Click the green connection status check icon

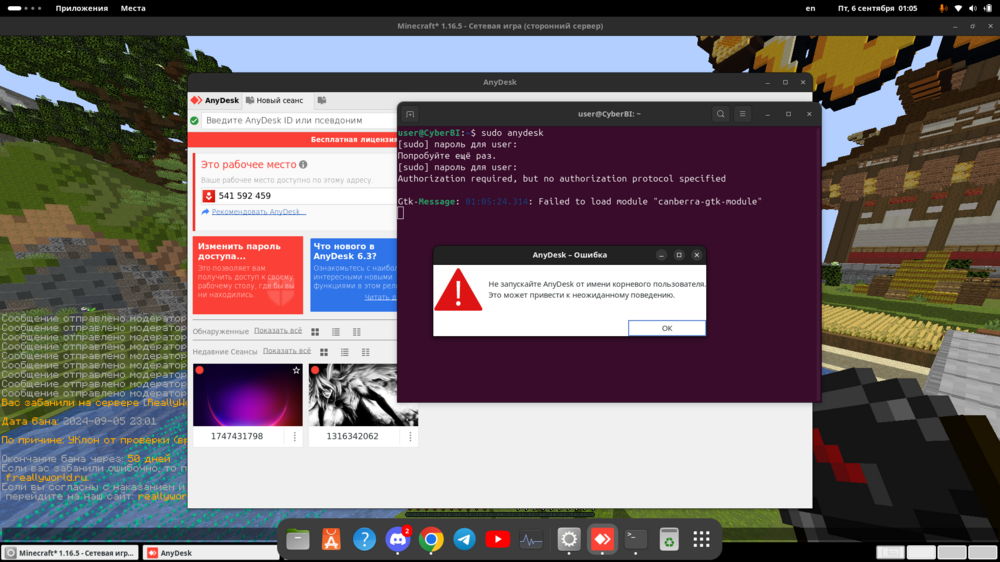pos(195,120)
